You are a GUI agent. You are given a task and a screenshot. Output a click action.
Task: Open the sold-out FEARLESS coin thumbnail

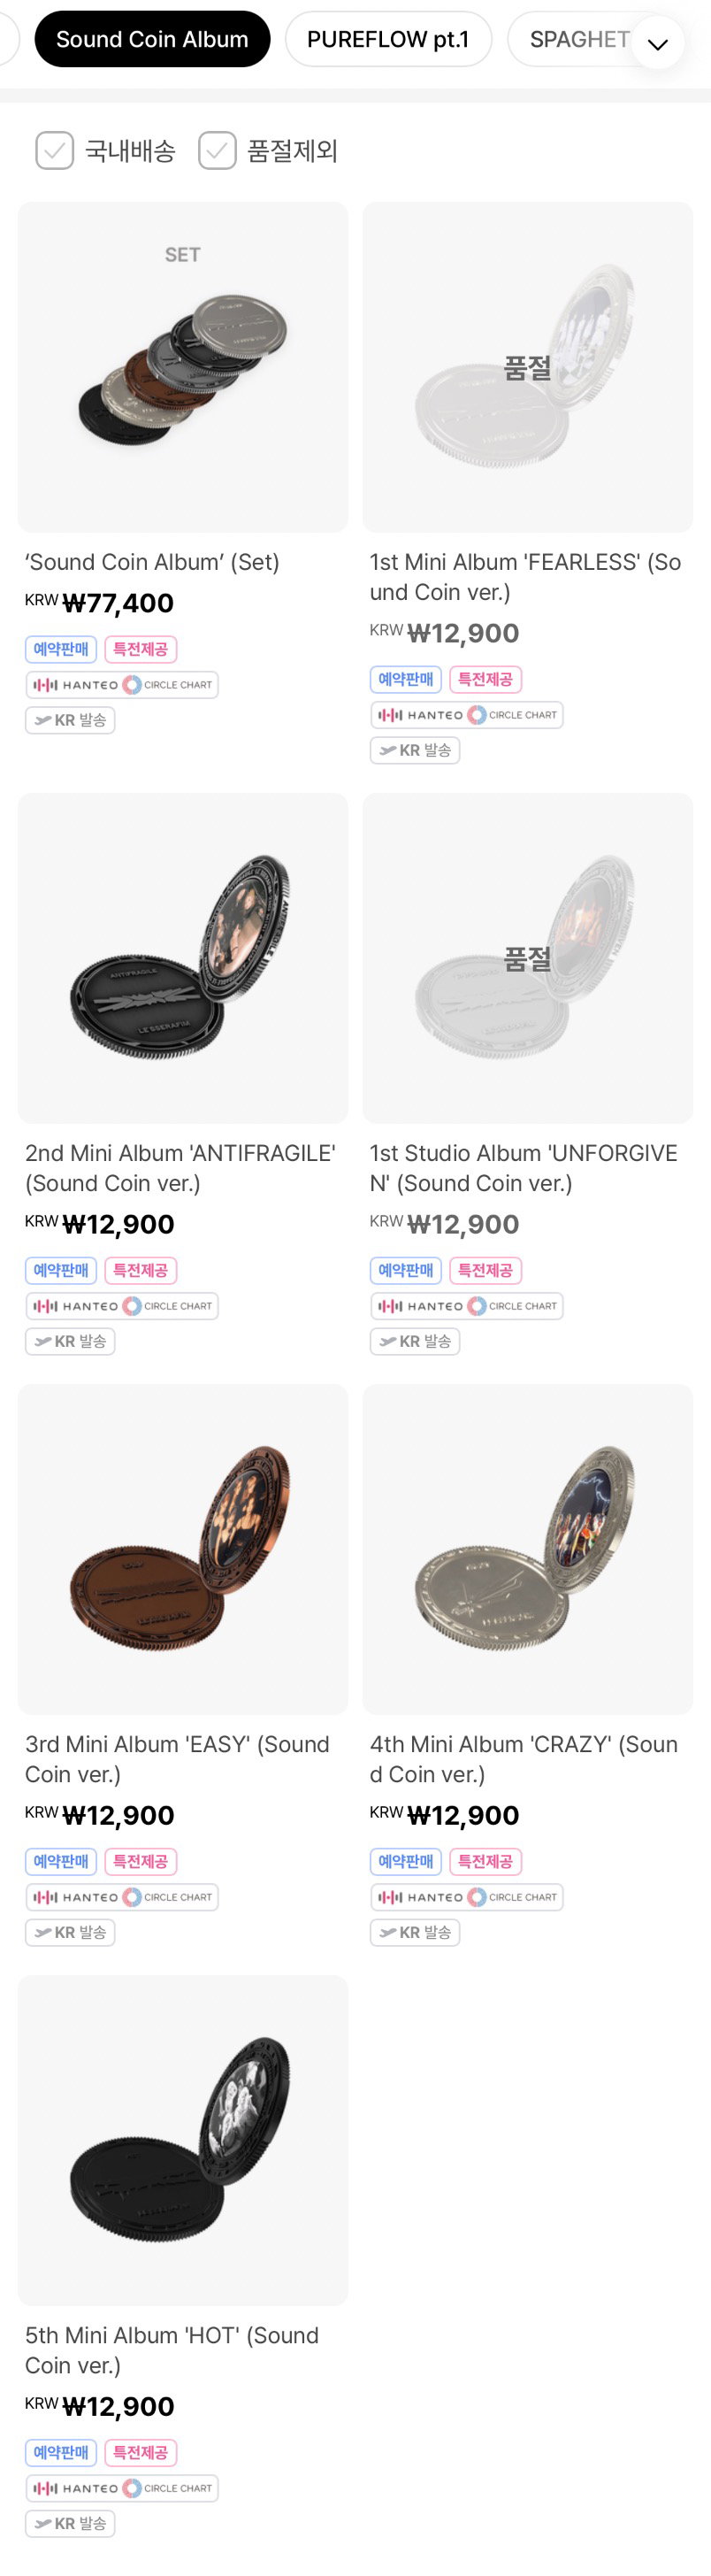tap(527, 367)
